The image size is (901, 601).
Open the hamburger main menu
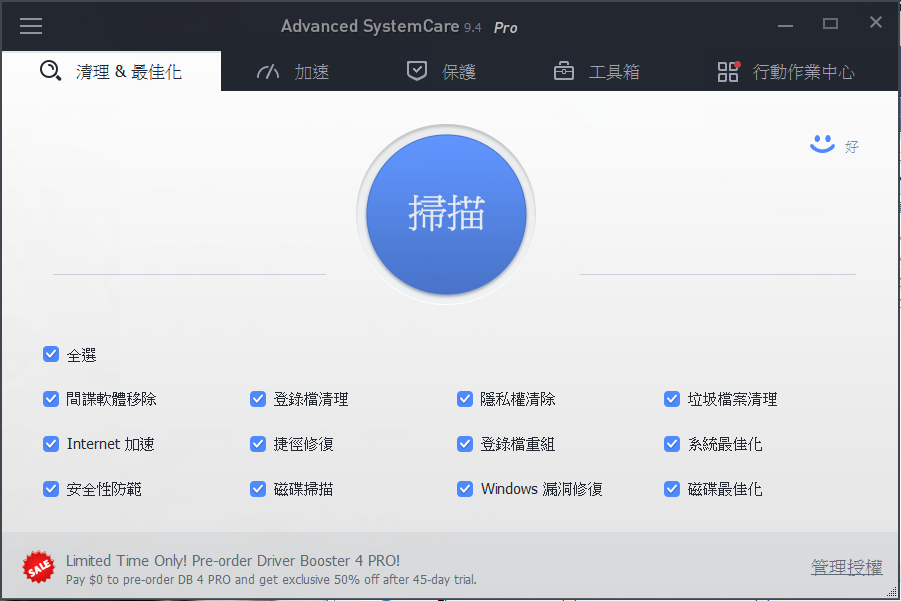point(31,26)
